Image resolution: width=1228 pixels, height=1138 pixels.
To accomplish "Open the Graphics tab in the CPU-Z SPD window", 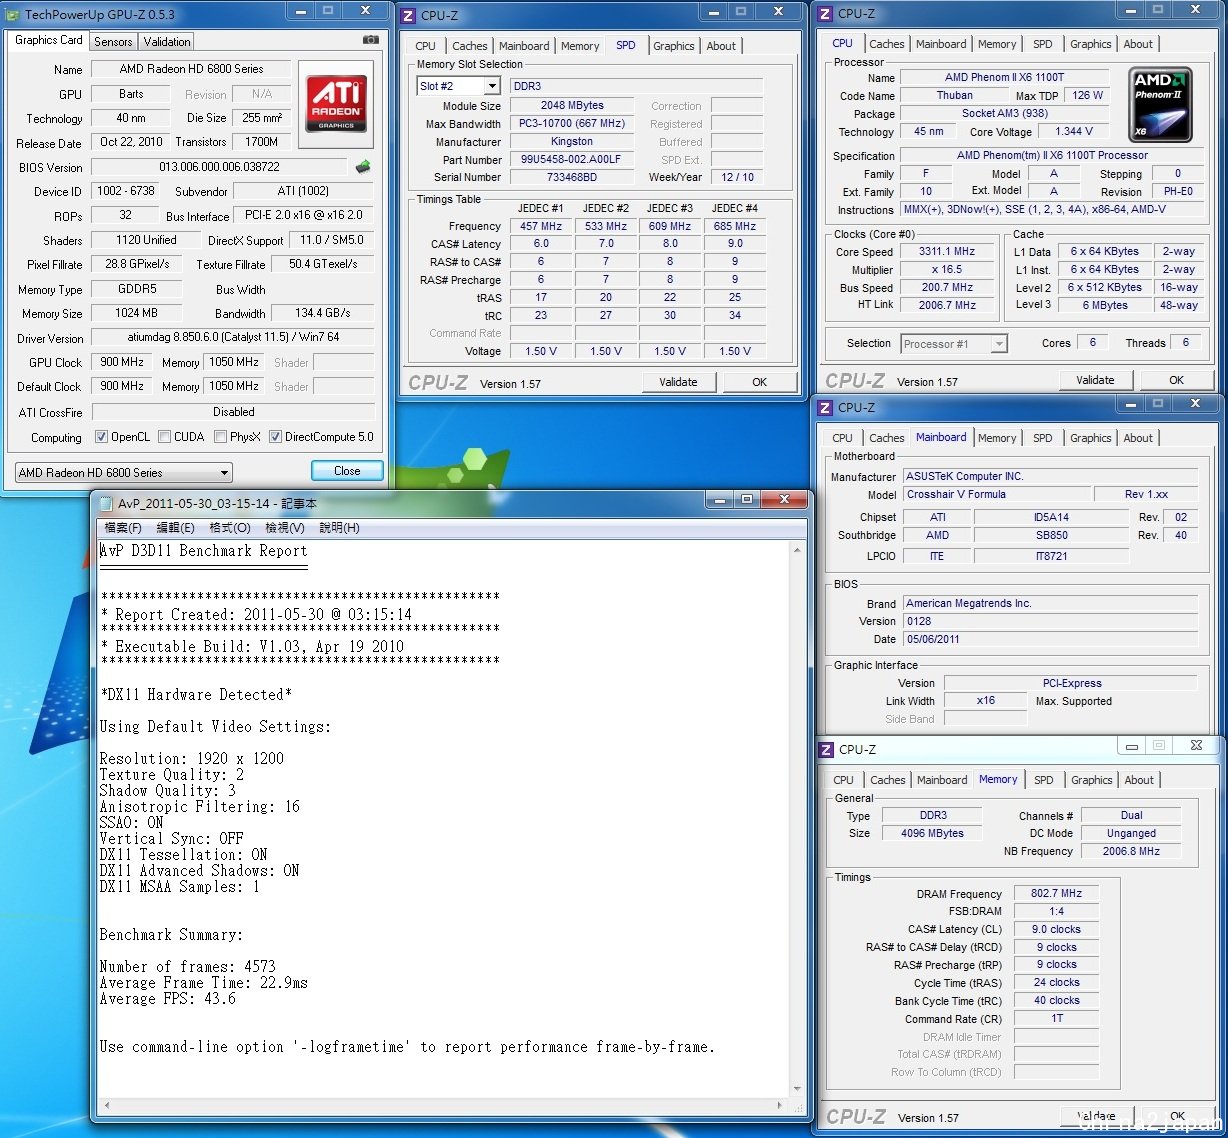I will tap(674, 46).
